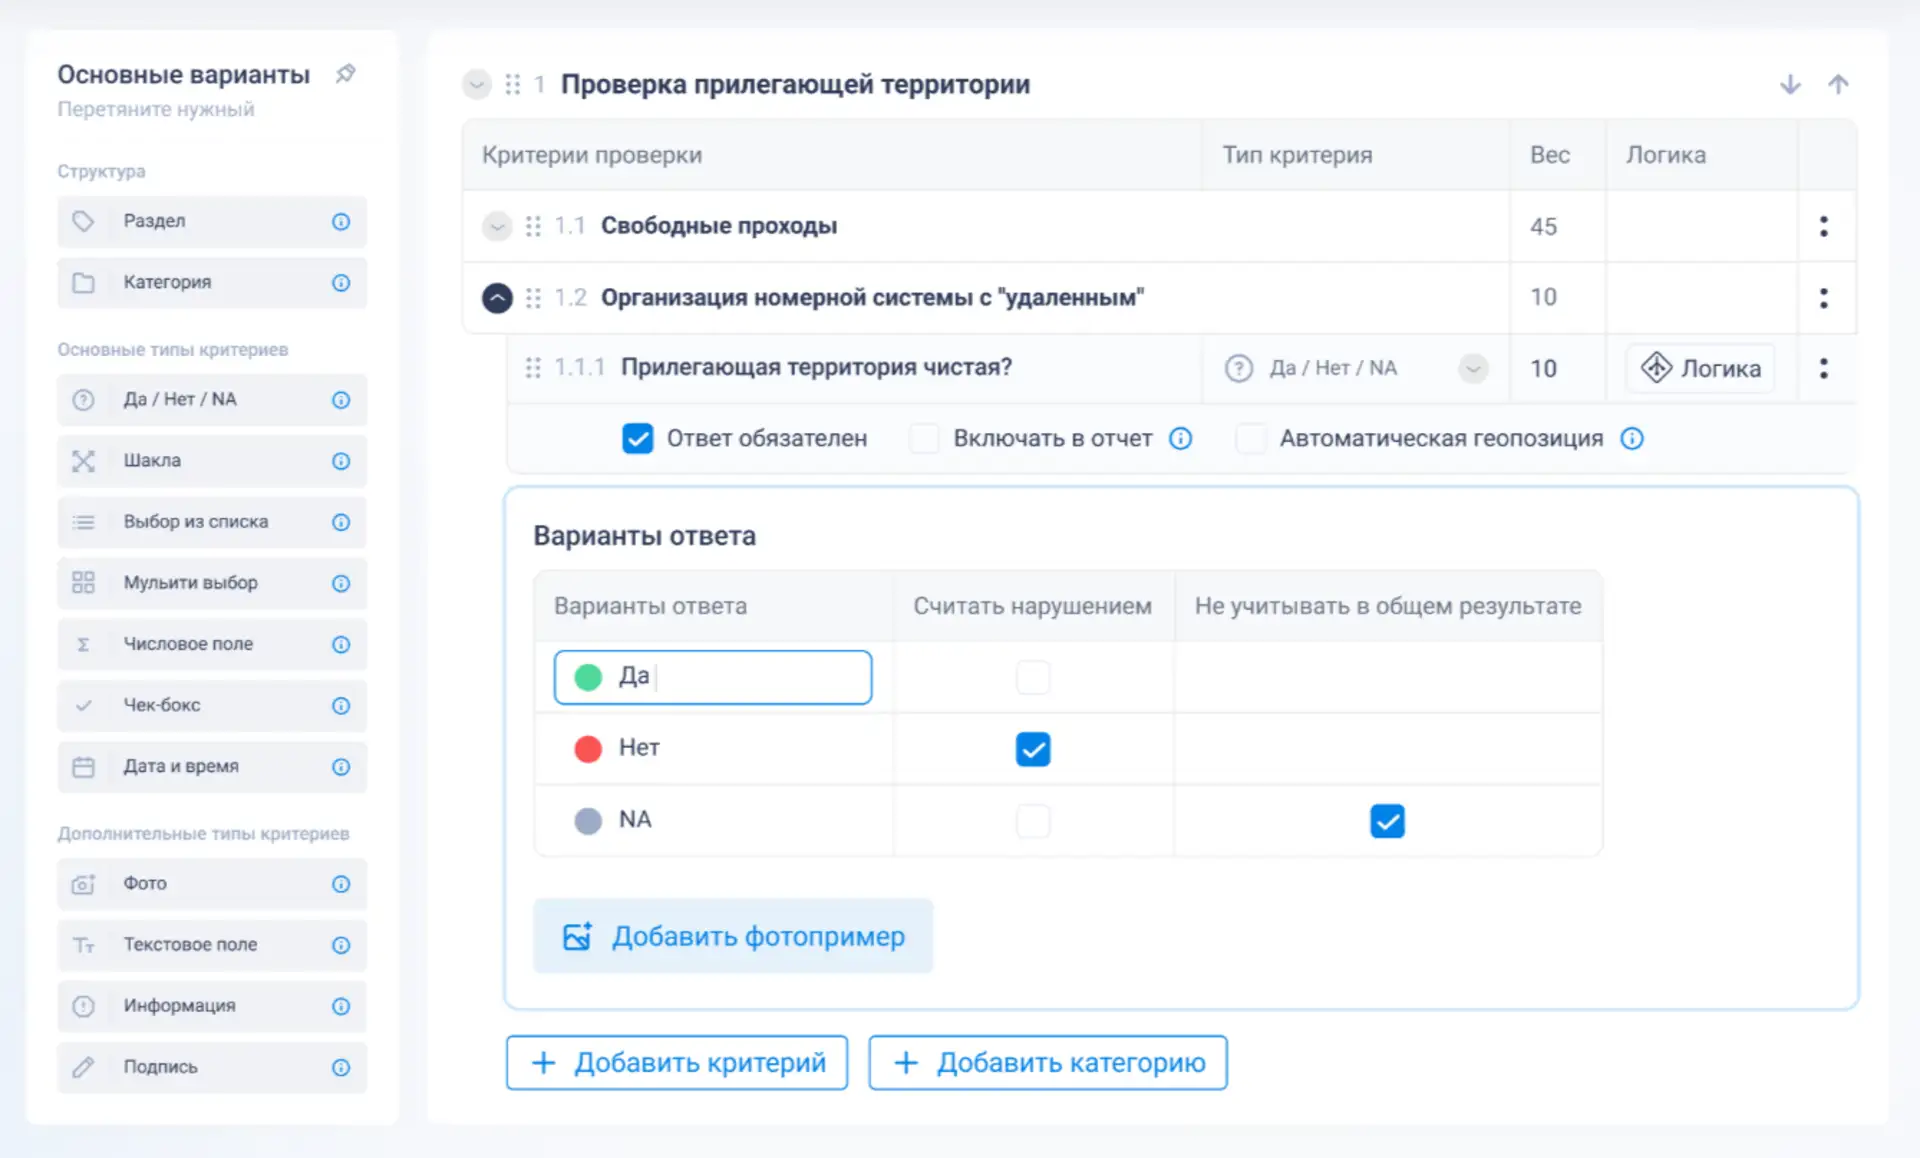Click the Да answer text input field
The image size is (1920, 1158).
click(713, 677)
